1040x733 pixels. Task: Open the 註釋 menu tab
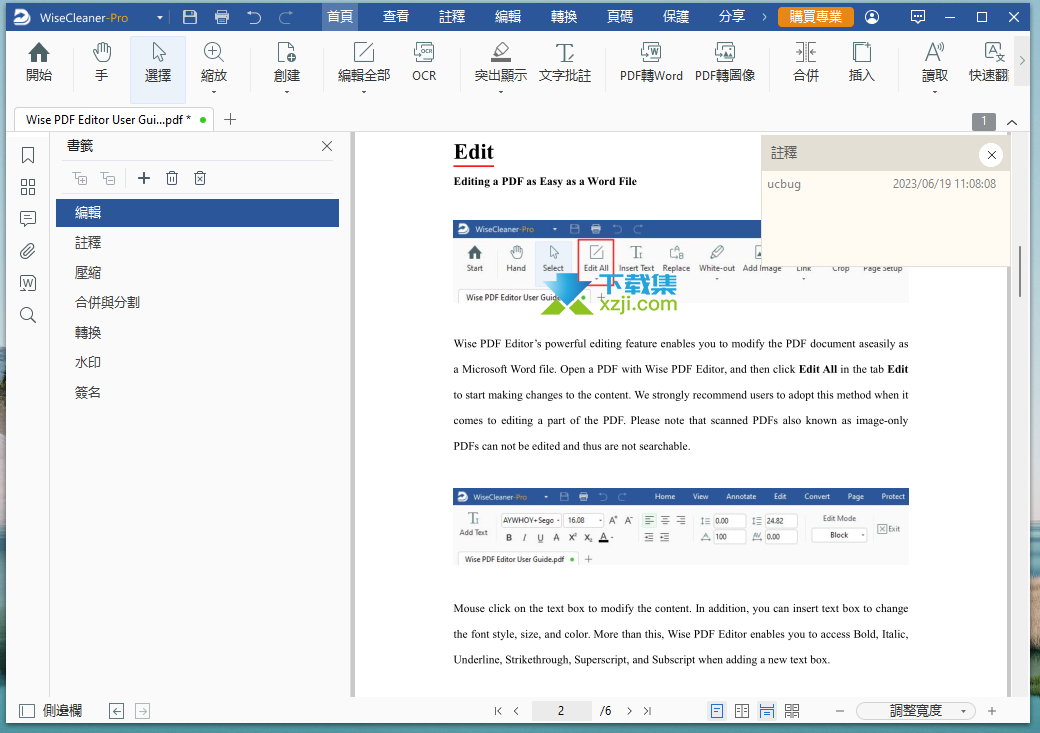(x=452, y=17)
